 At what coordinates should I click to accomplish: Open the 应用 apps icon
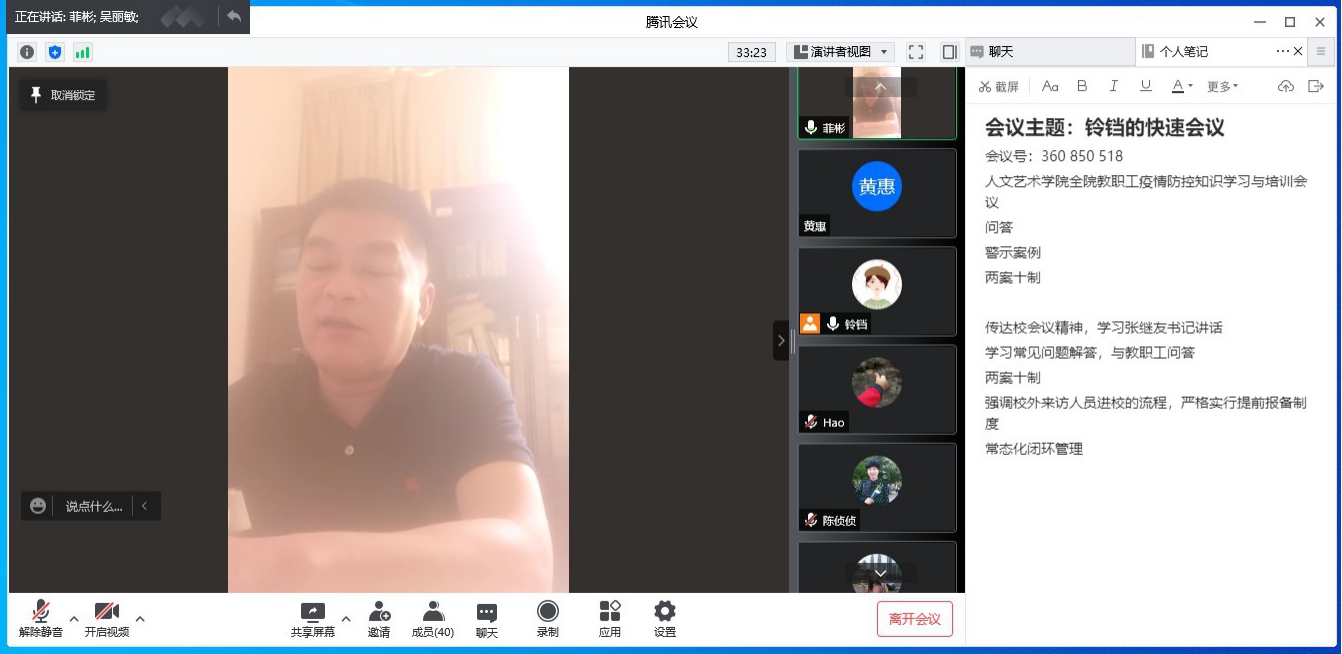tap(610, 612)
